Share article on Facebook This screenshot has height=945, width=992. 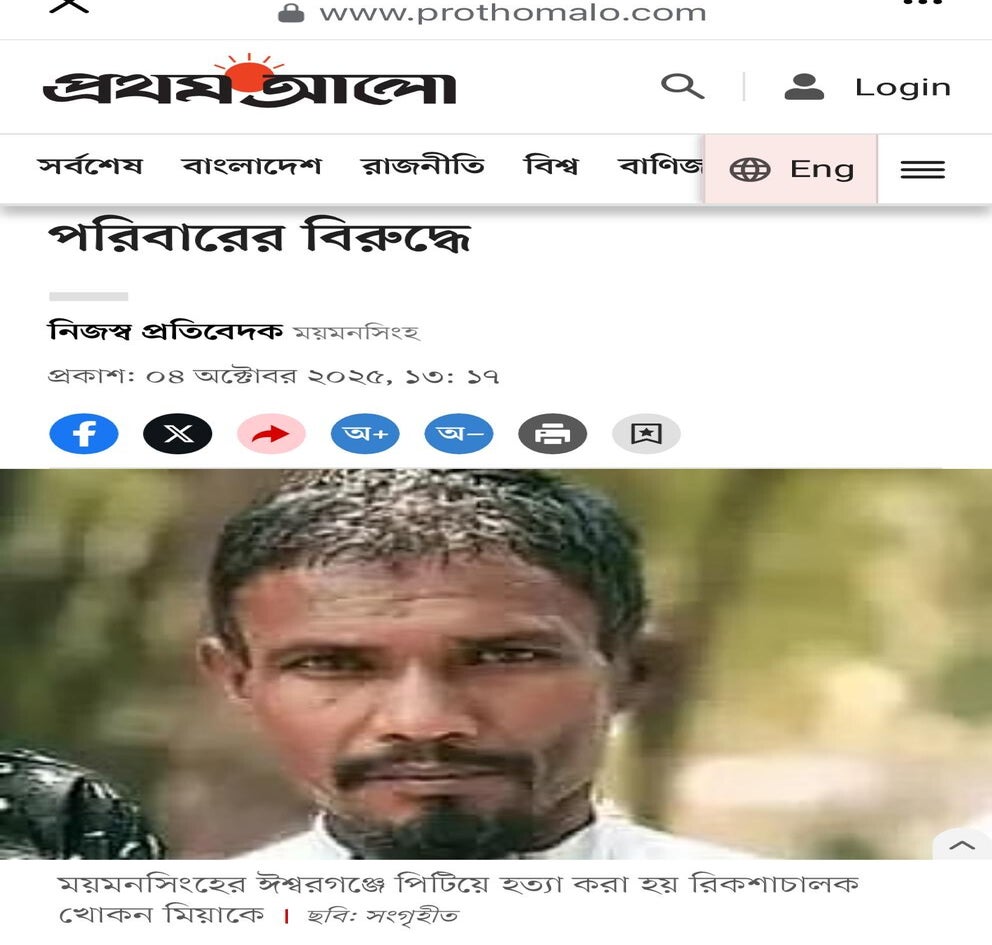point(84,434)
